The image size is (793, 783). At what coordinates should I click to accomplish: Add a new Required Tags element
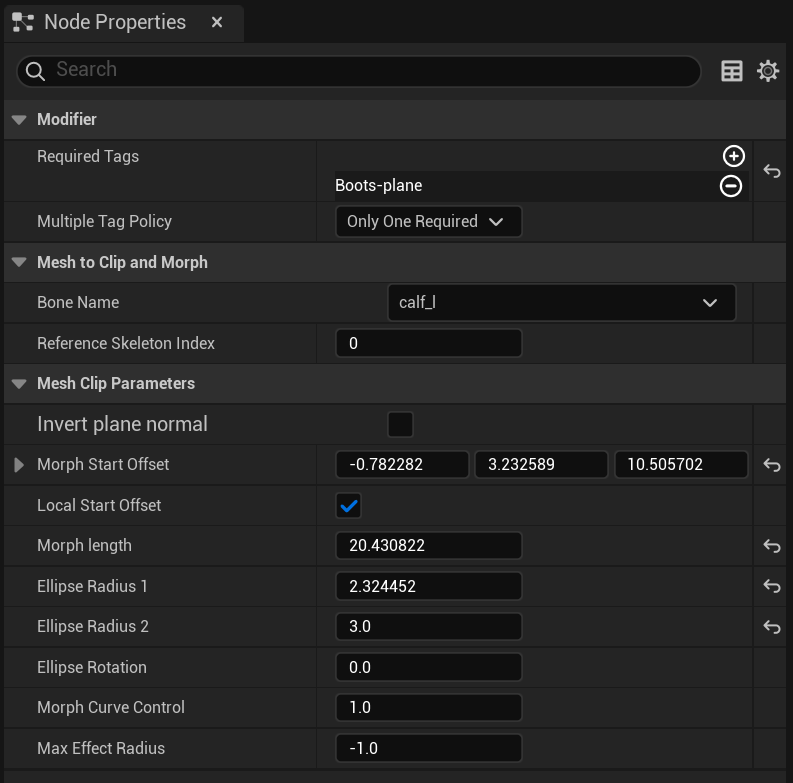pyautogui.click(x=733, y=156)
